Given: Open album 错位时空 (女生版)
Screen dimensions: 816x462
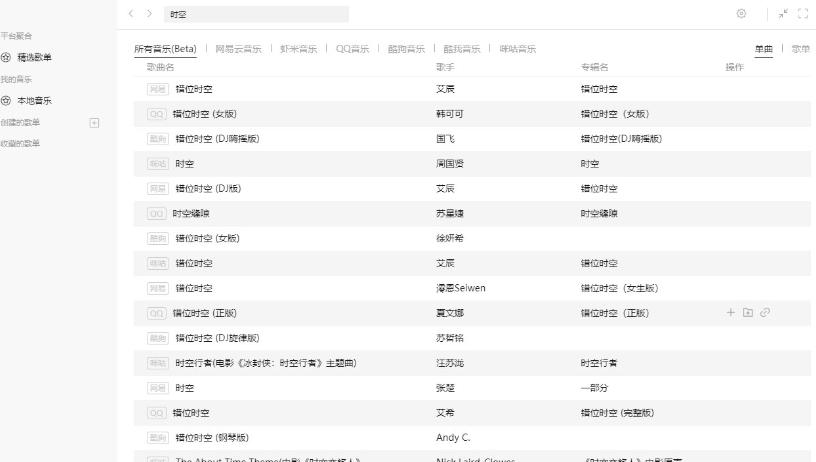Looking at the screenshot, I should [x=619, y=288].
